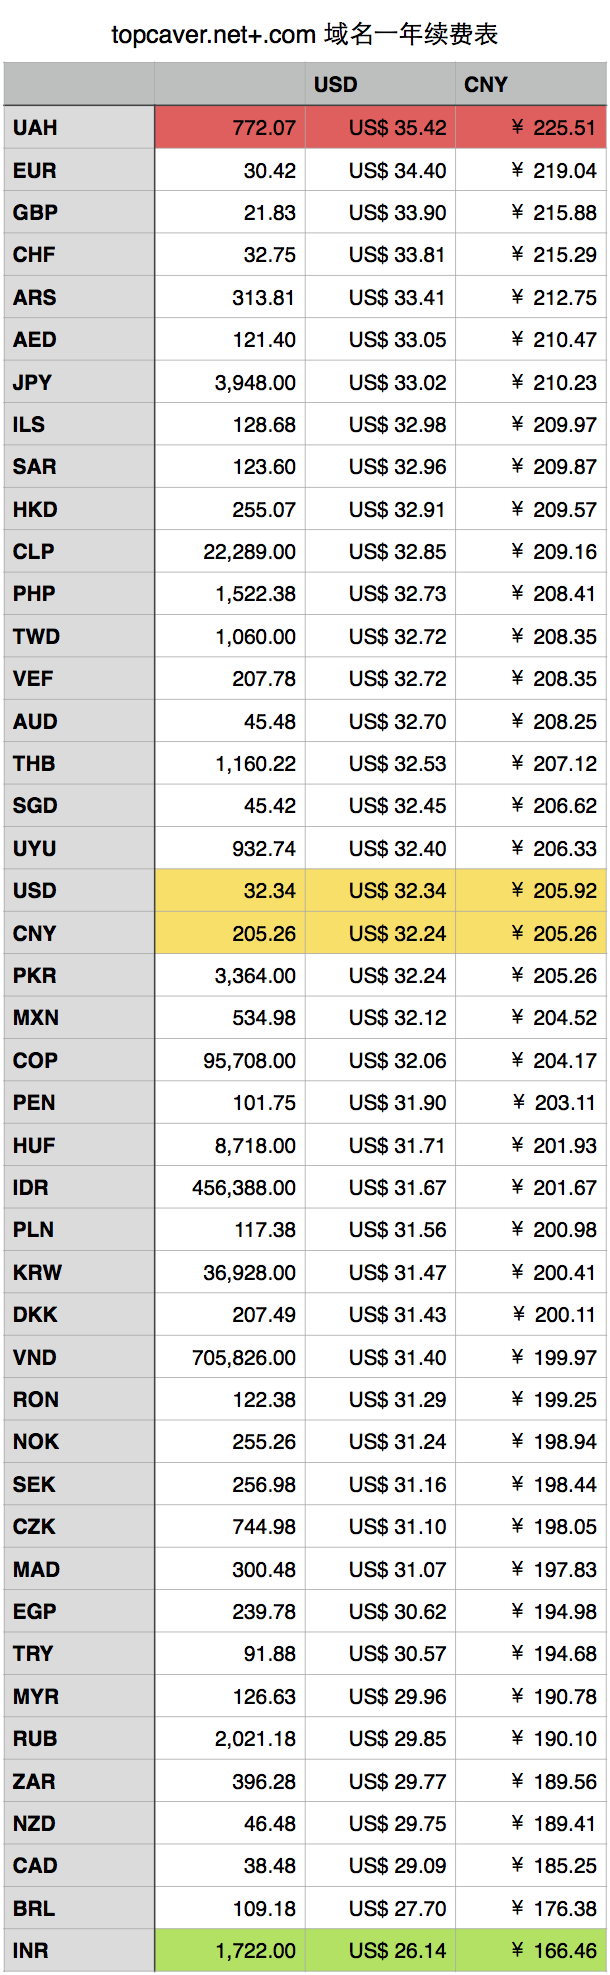Select the red 772.07 cell
This screenshot has width=610, height=1975.
point(230,128)
